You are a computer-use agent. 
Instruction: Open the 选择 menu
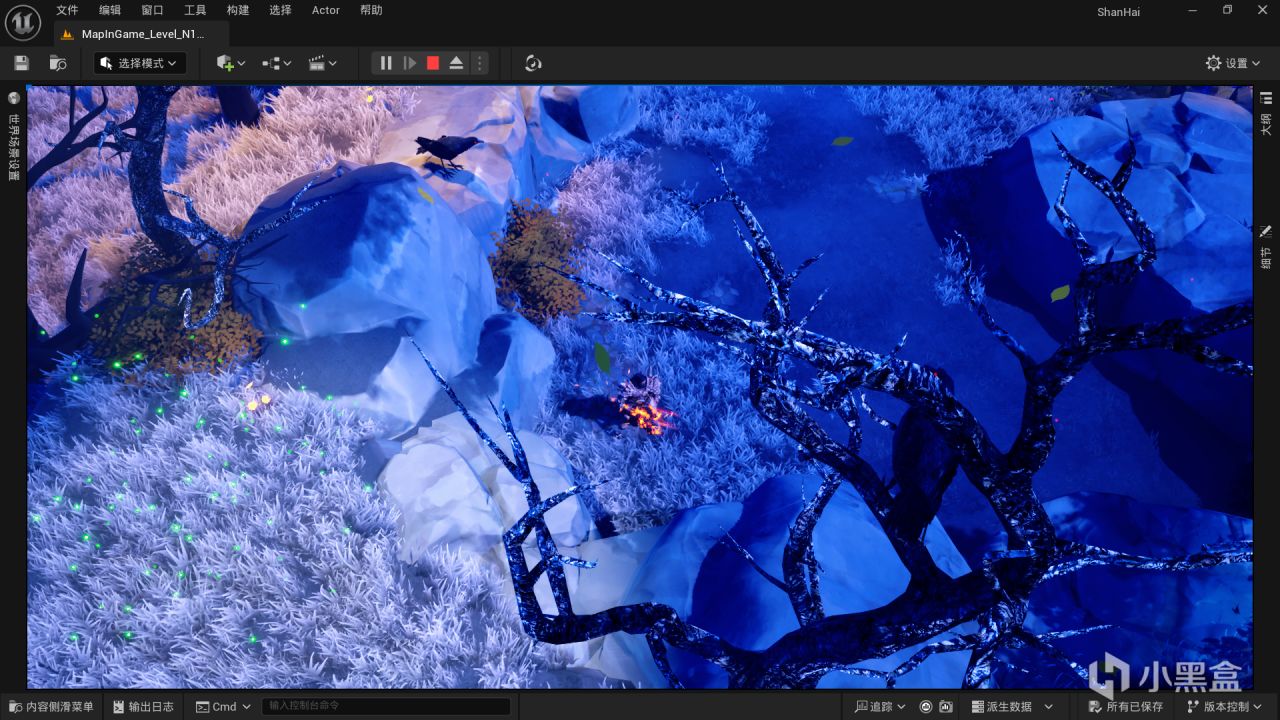tap(280, 10)
